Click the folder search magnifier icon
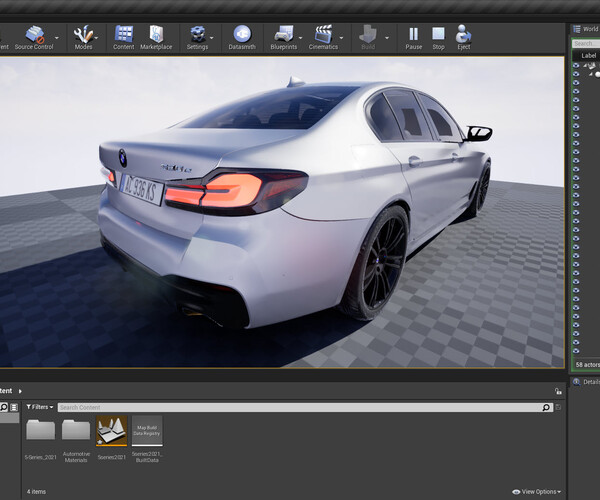600x500 pixels. tap(4, 407)
